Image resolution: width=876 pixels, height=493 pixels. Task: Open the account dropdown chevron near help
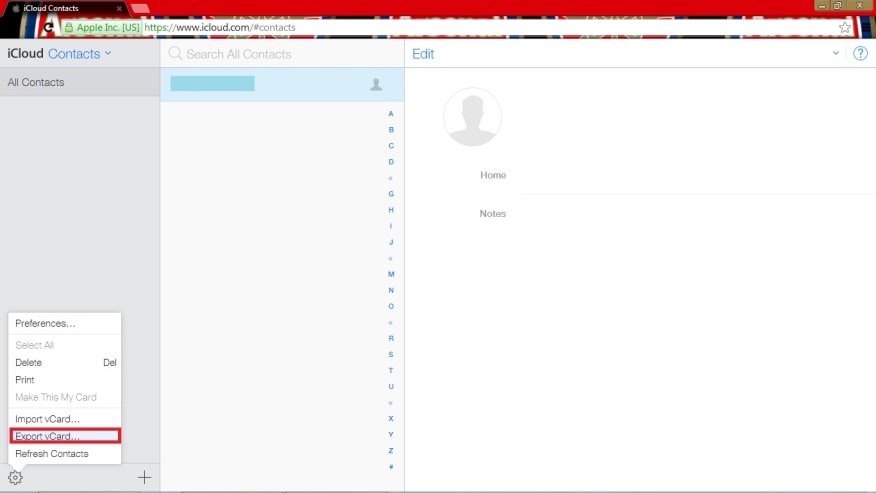836,54
